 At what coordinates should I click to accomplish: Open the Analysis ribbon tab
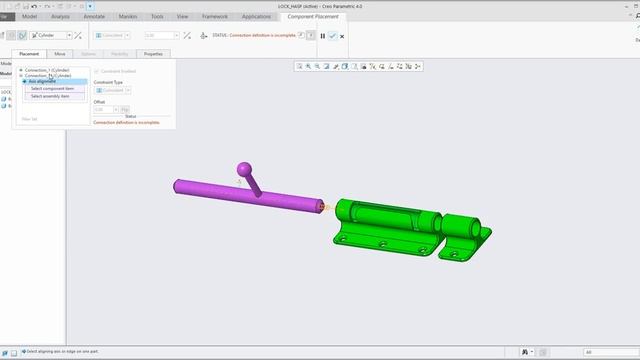[x=60, y=16]
